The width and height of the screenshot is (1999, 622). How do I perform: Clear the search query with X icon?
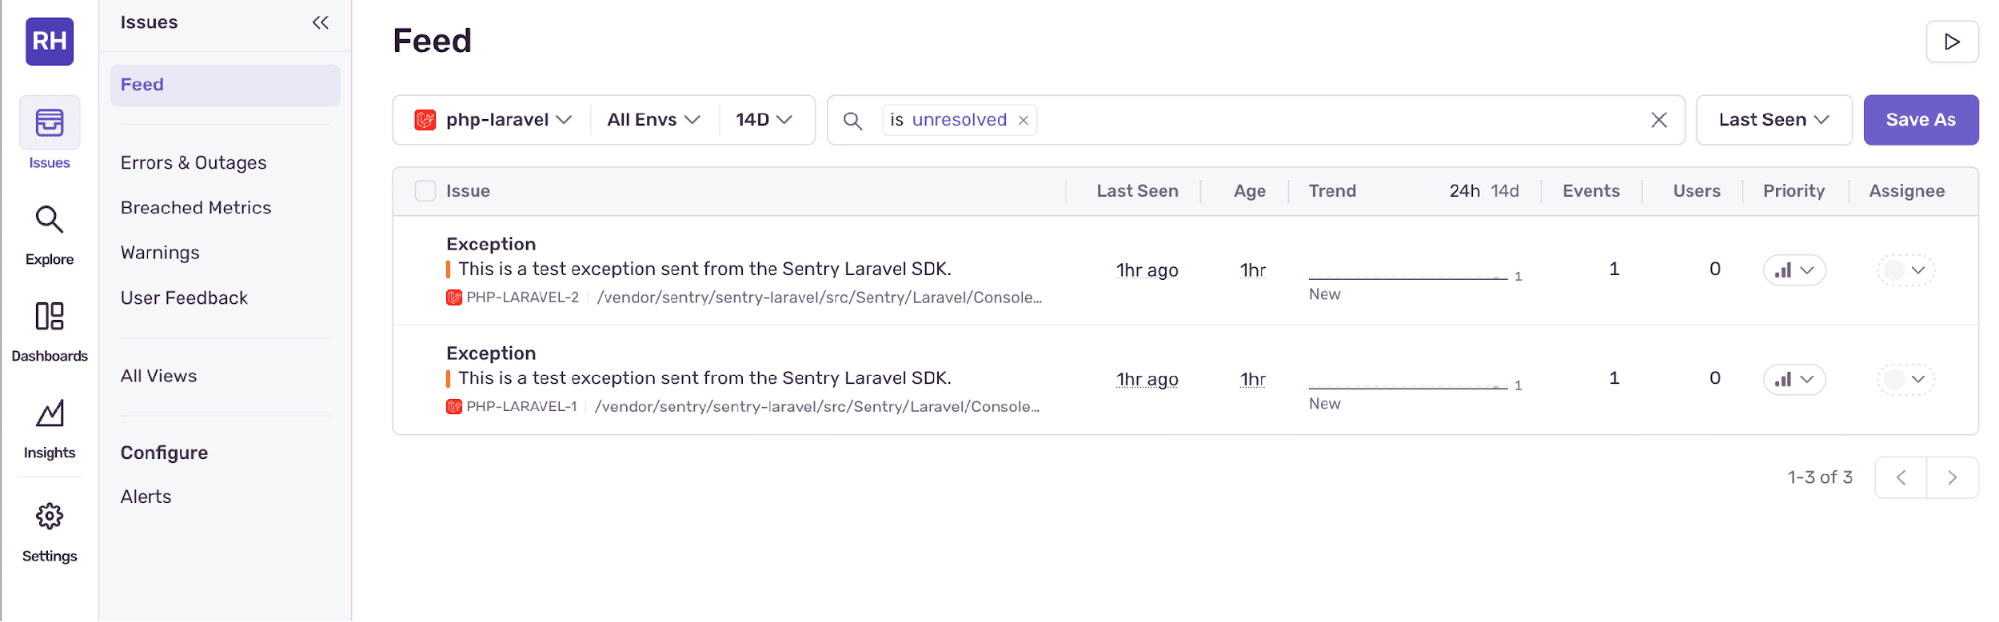[x=1658, y=120]
